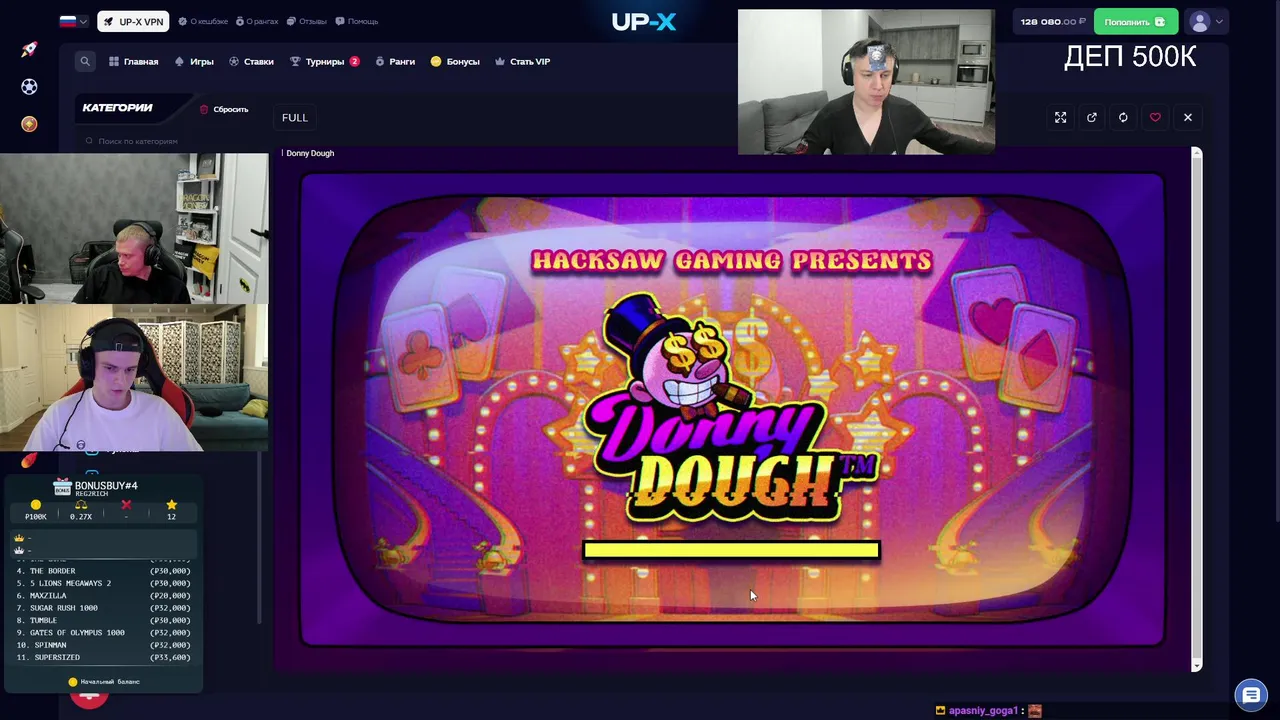Click the orange coin sidebar icon
The width and height of the screenshot is (1280, 720).
click(29, 124)
